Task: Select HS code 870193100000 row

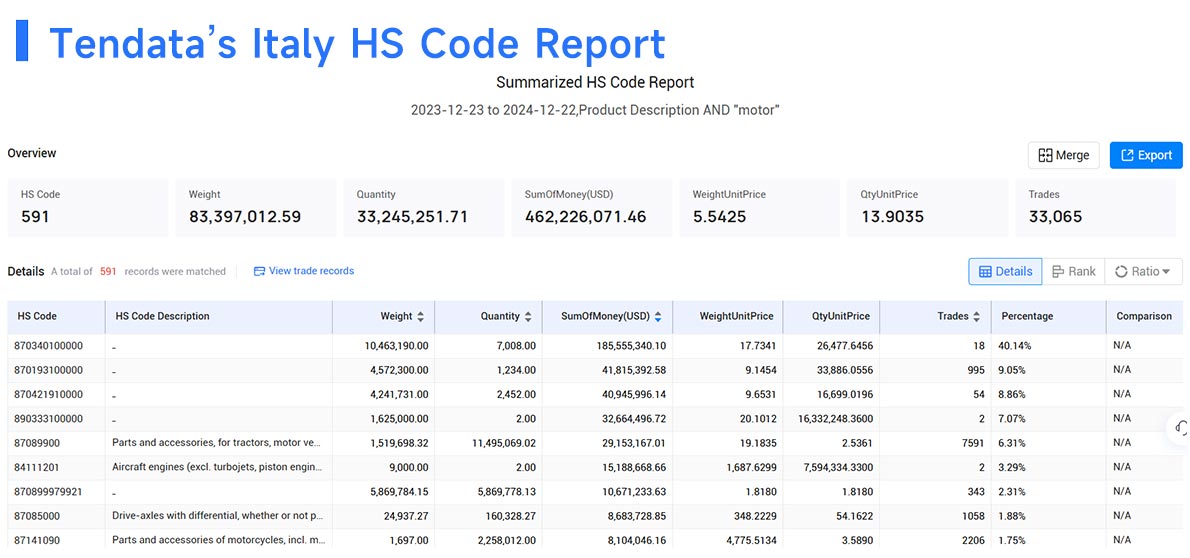Action: [595, 370]
